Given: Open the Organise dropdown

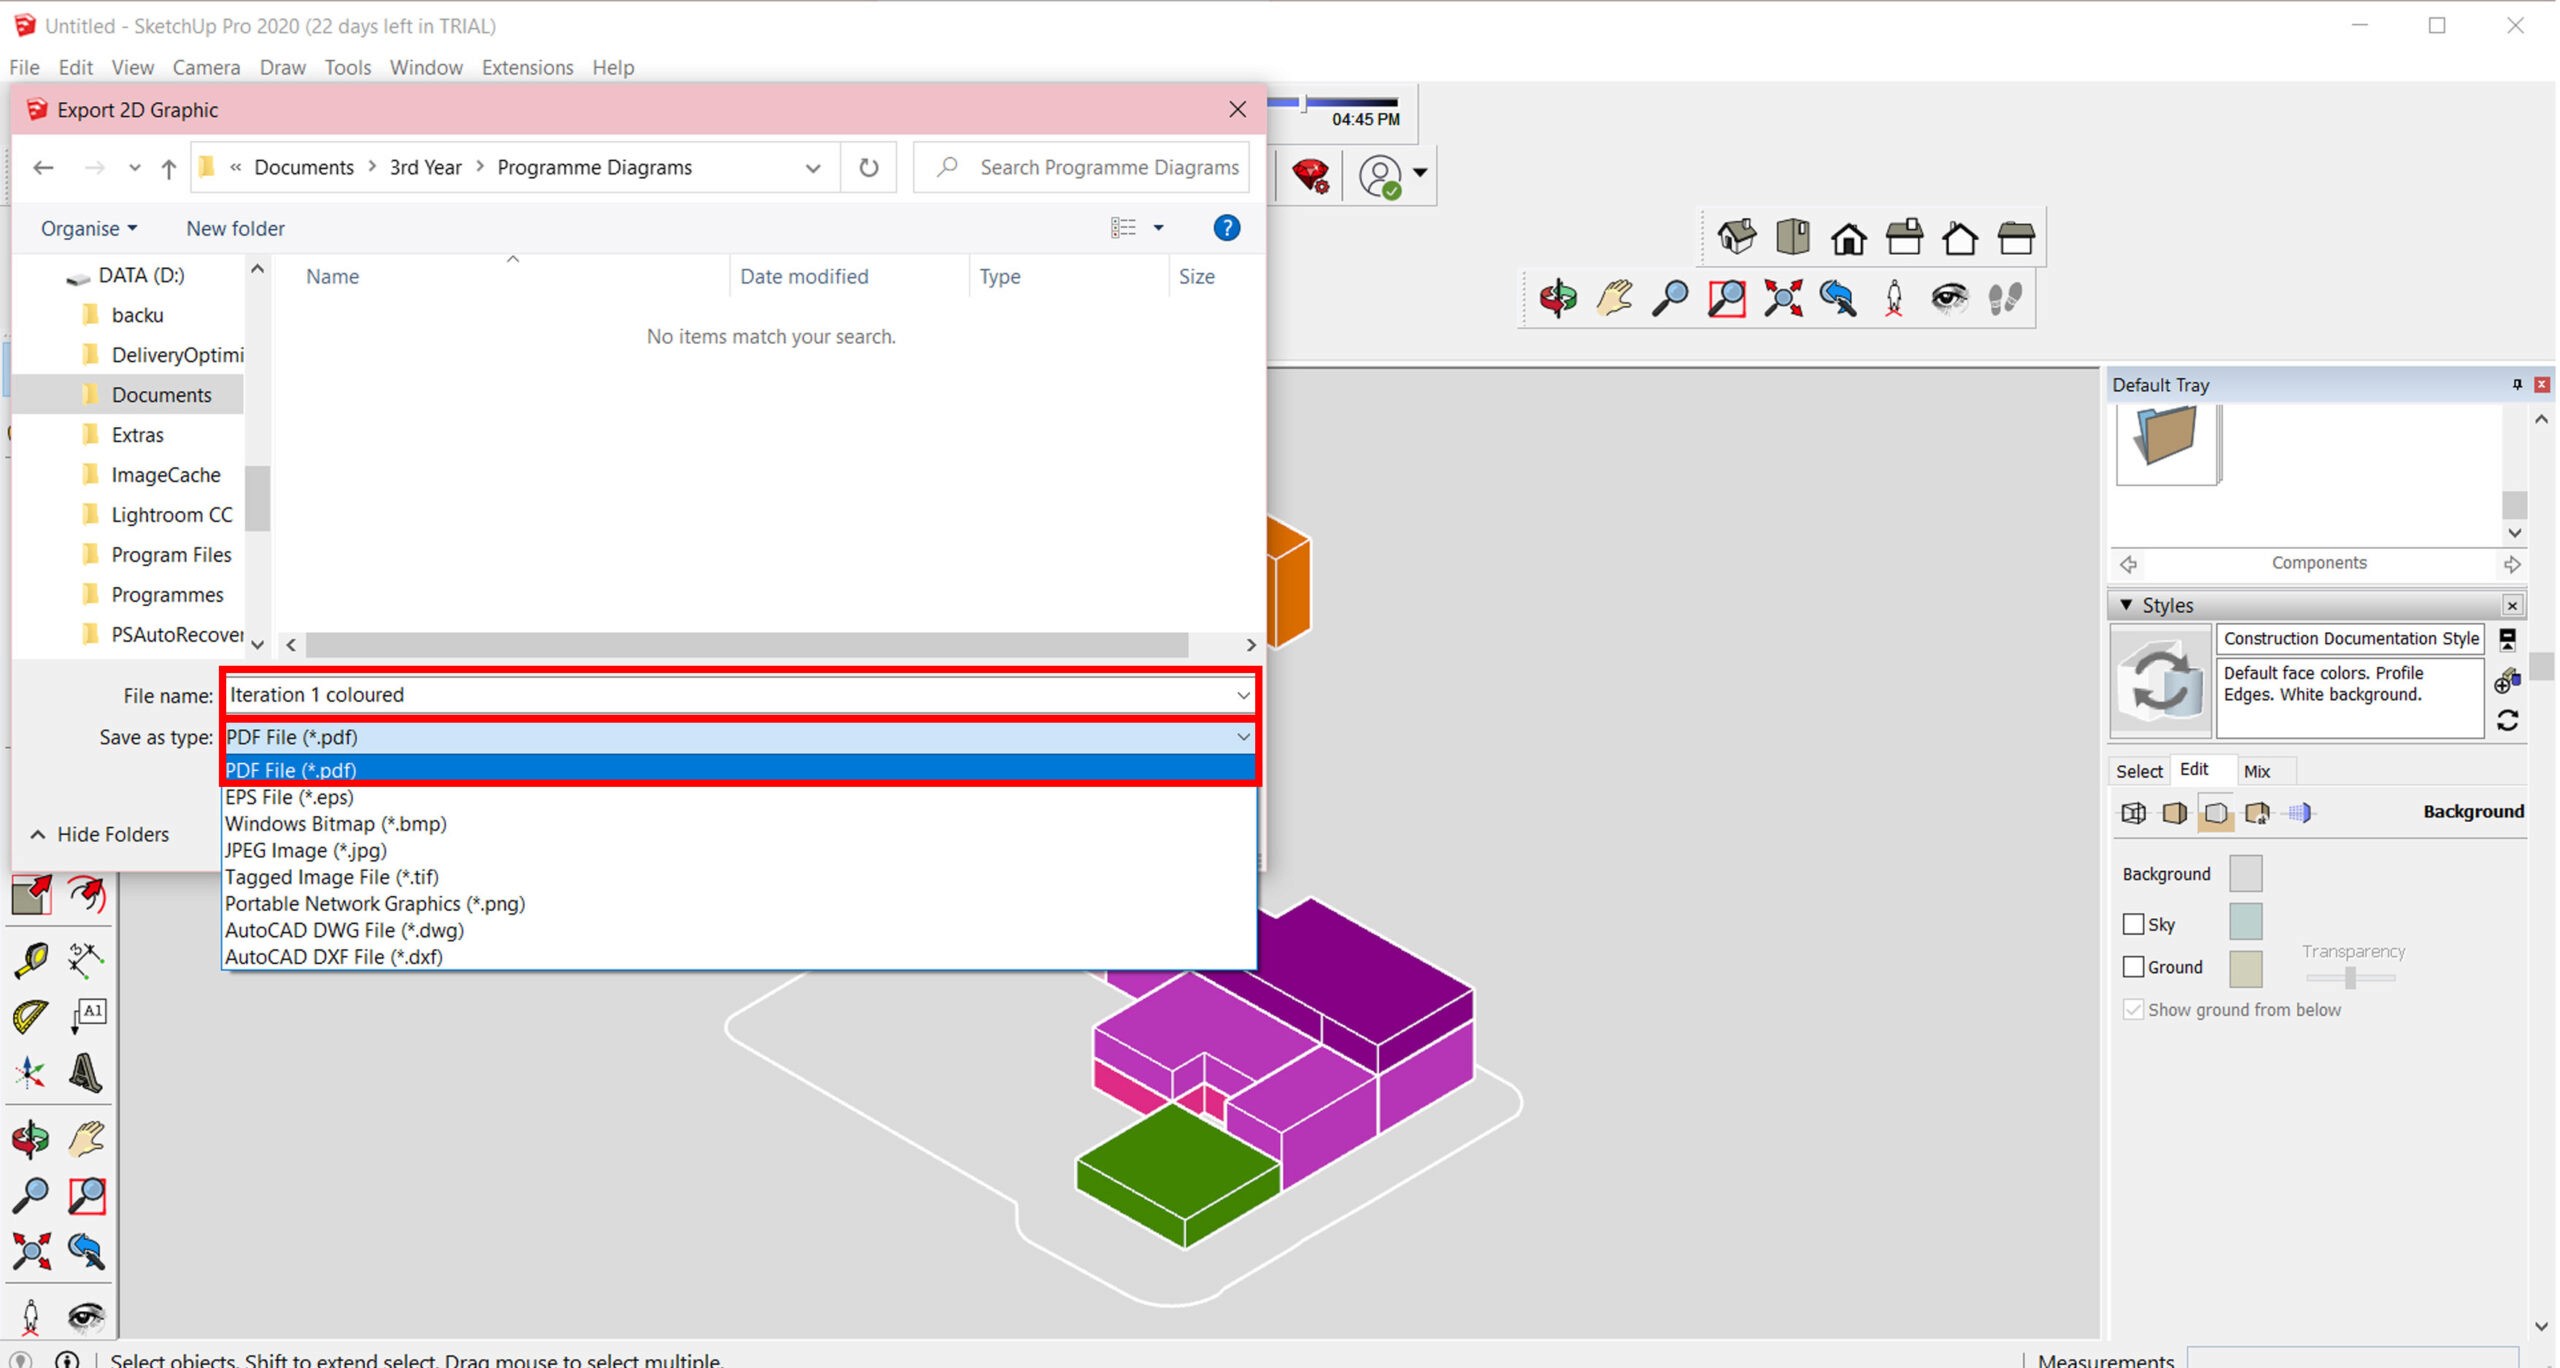Looking at the screenshot, I should 88,229.
